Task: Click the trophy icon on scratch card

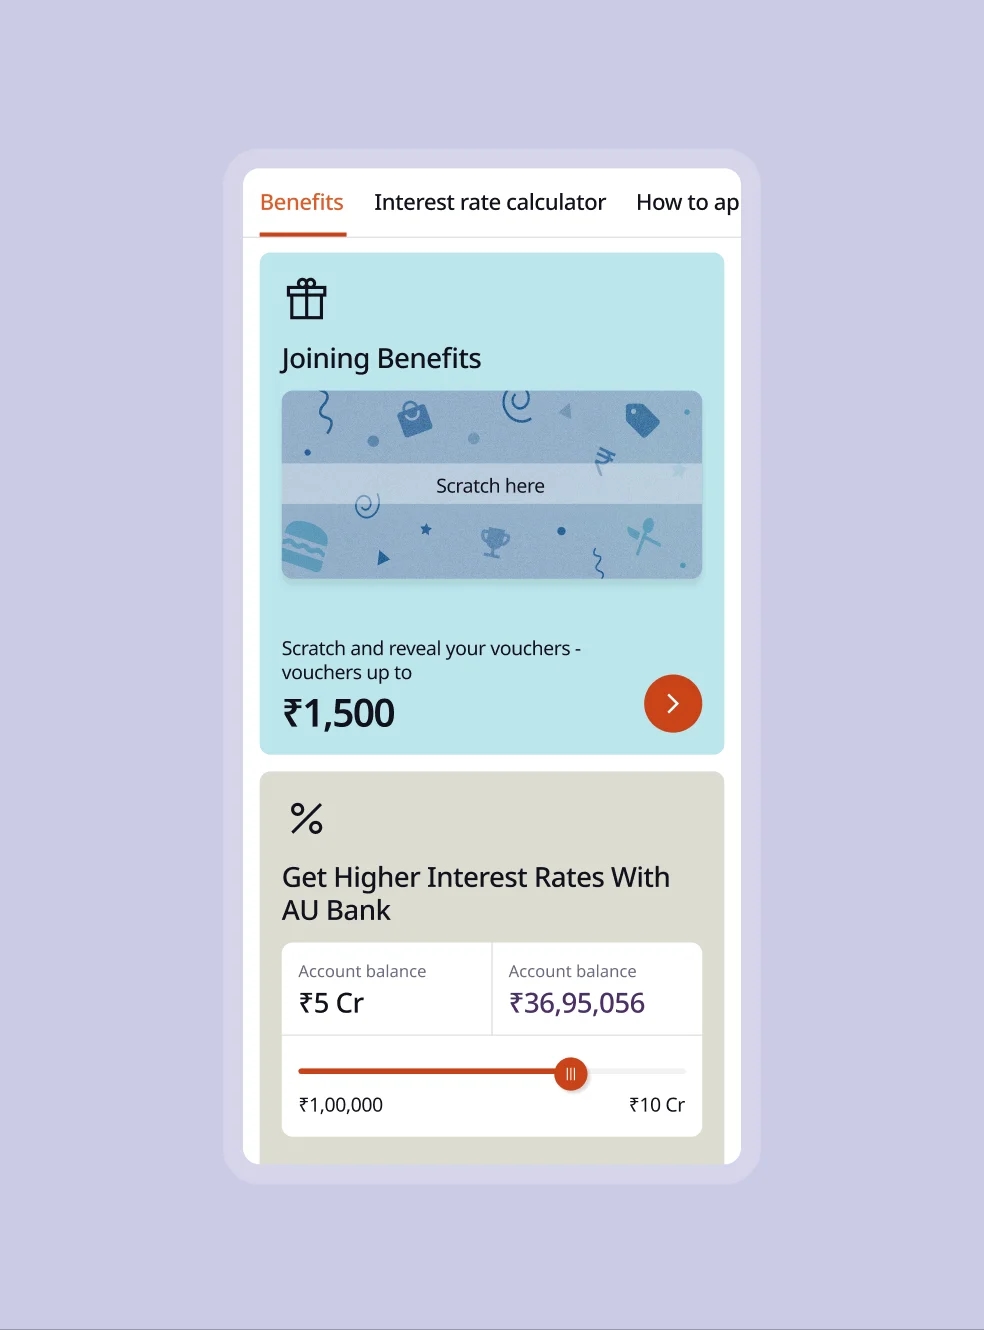Action: click(x=494, y=541)
